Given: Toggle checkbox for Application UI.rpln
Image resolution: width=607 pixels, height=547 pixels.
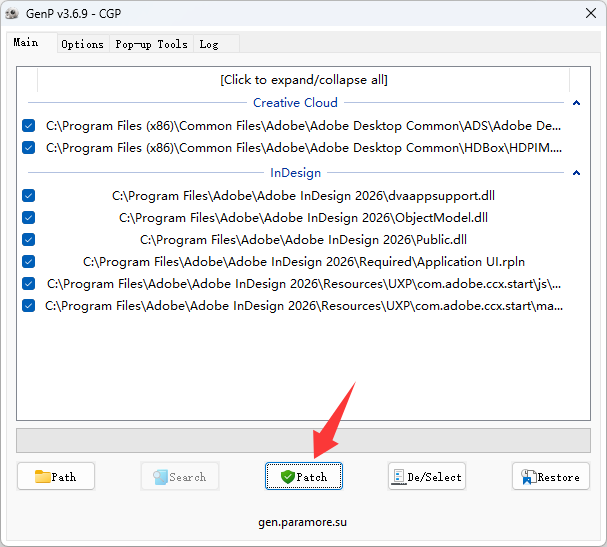Looking at the screenshot, I should point(29,262).
